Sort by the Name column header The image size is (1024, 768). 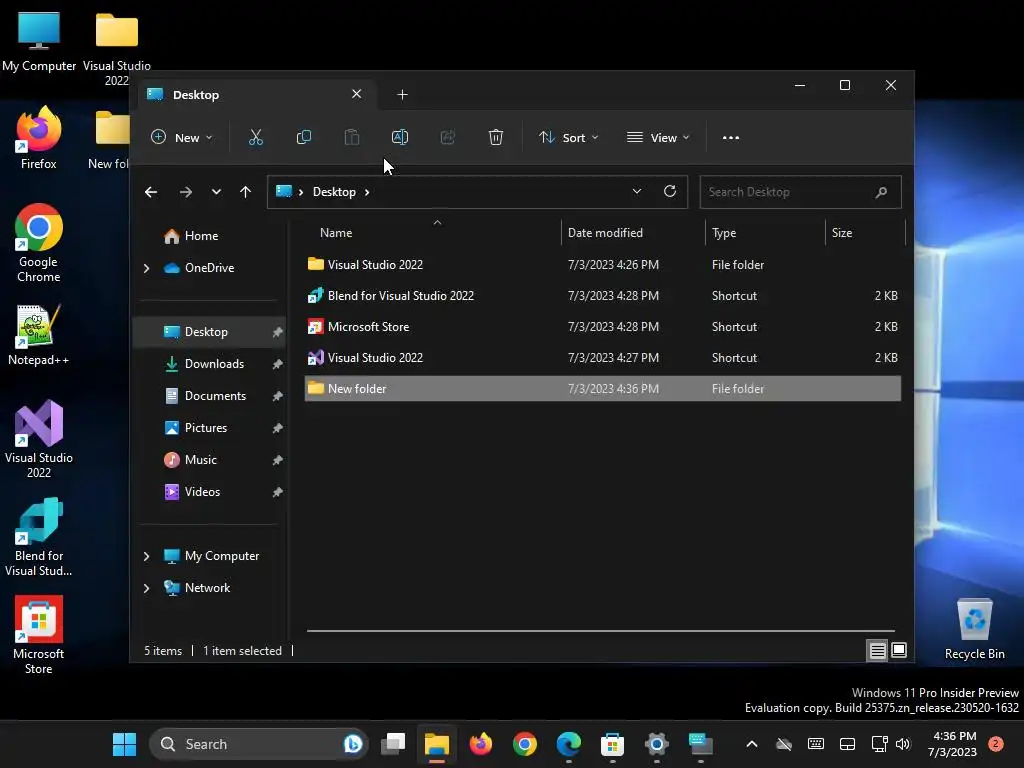[x=432, y=232]
